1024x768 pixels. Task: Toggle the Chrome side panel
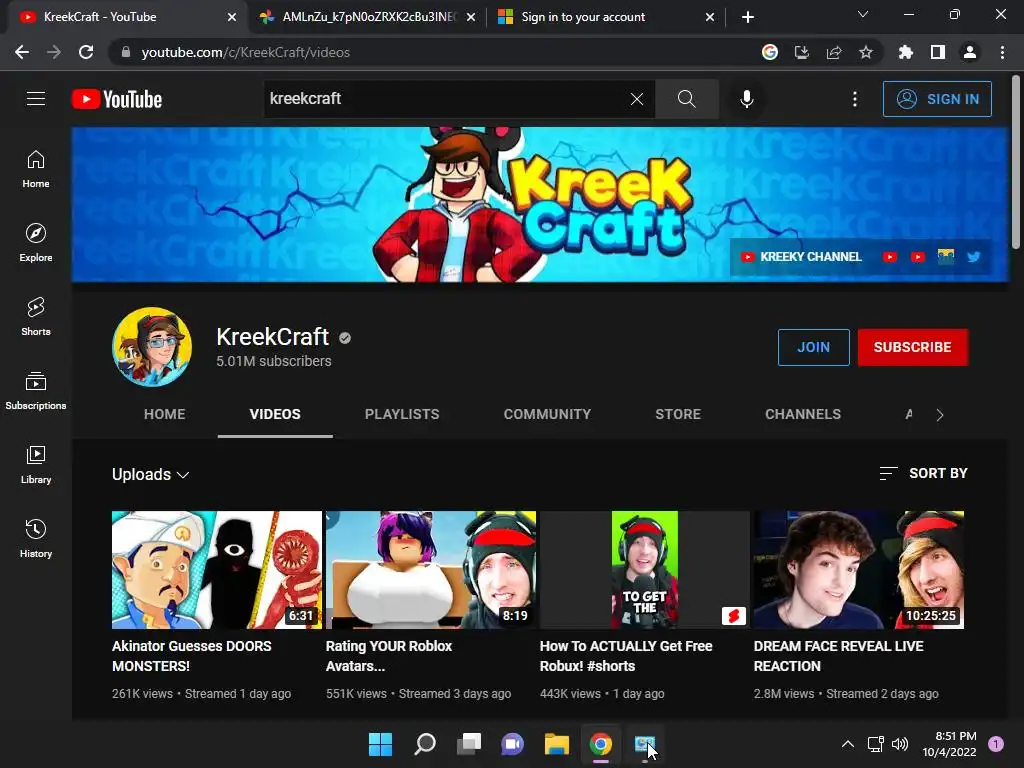[938, 52]
